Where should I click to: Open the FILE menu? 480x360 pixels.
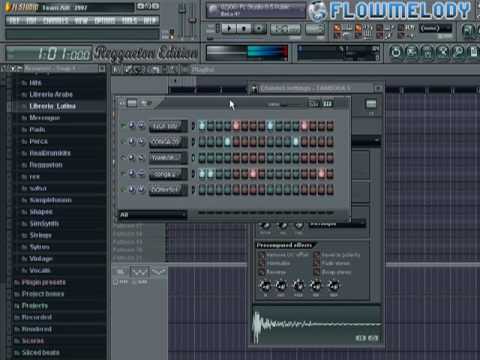pyautogui.click(x=14, y=21)
